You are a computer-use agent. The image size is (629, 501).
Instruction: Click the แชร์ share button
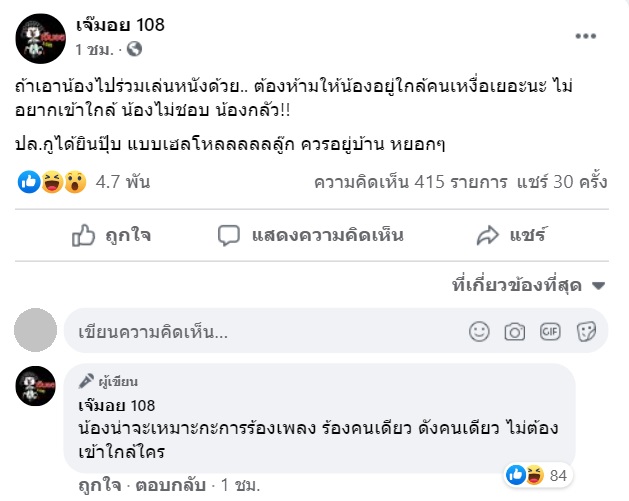pyautogui.click(x=512, y=236)
